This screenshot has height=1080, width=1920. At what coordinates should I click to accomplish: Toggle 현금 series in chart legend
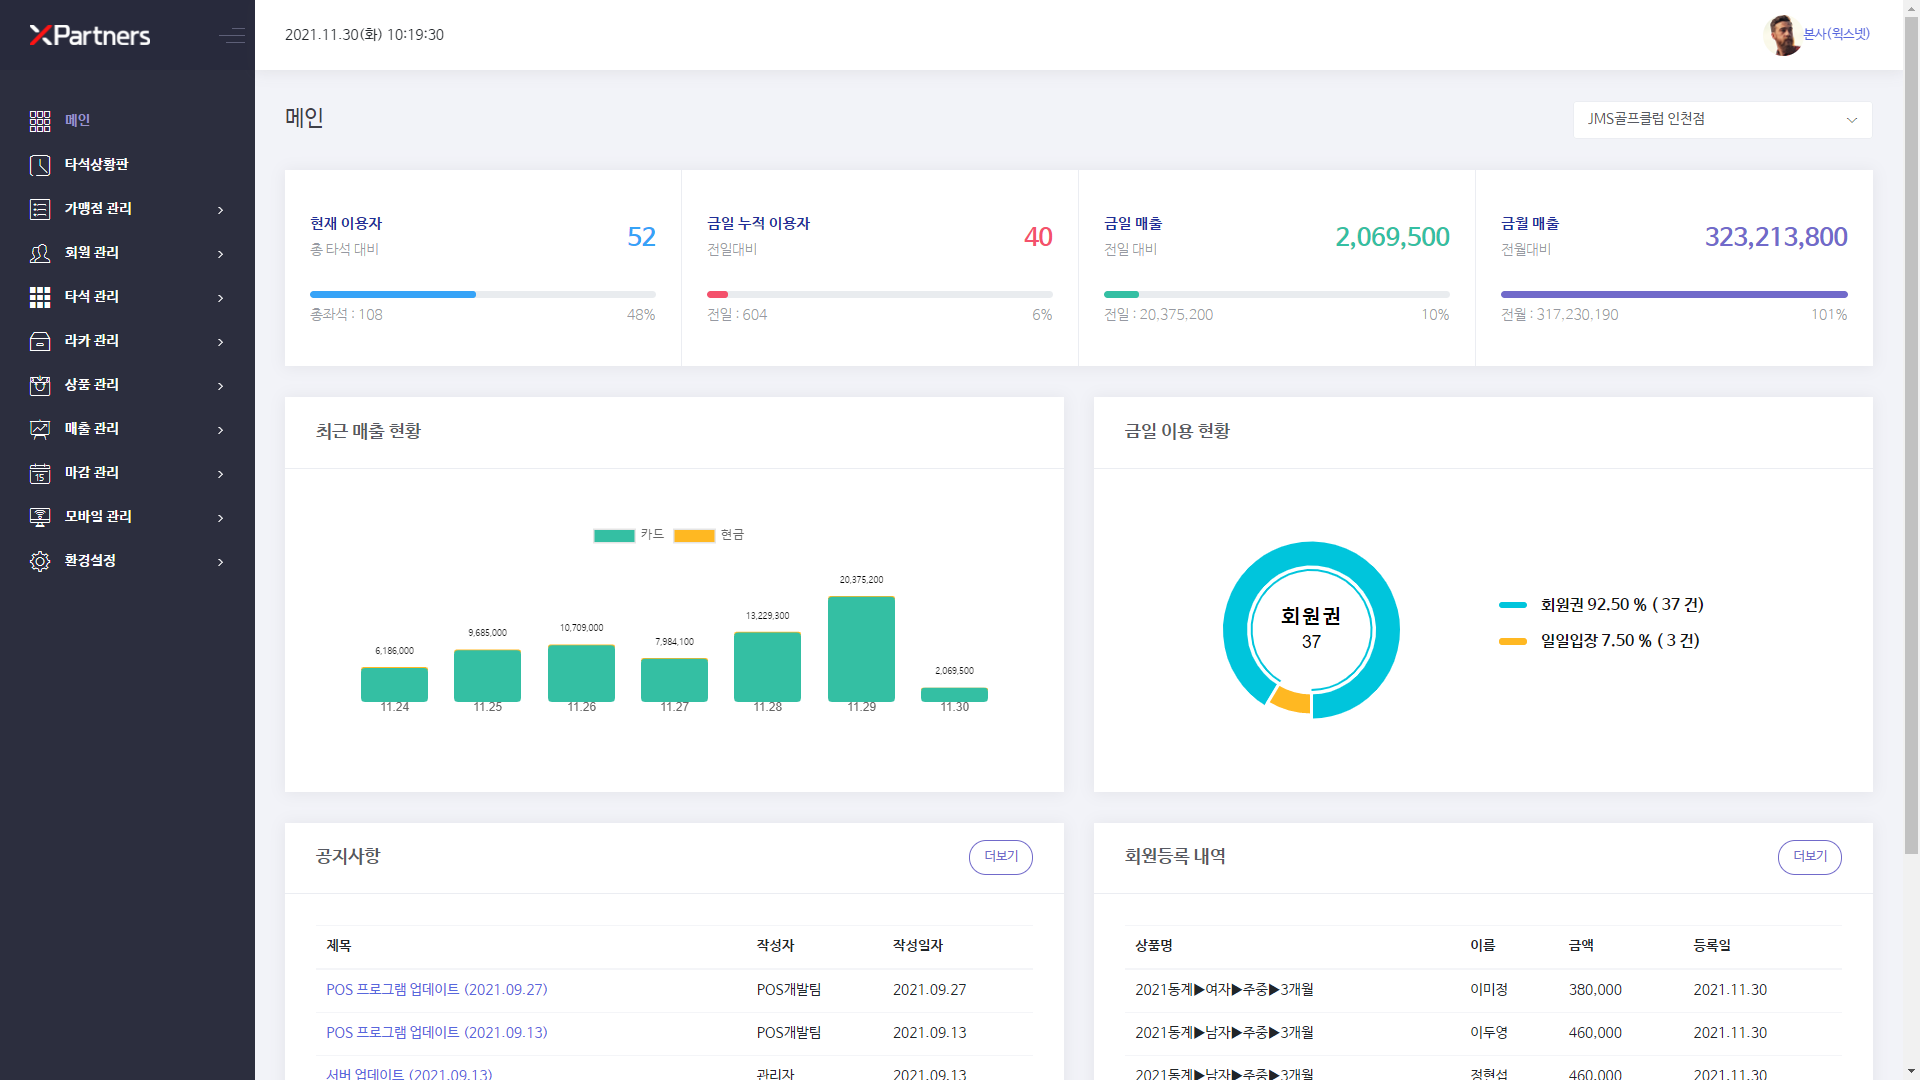tap(694, 535)
